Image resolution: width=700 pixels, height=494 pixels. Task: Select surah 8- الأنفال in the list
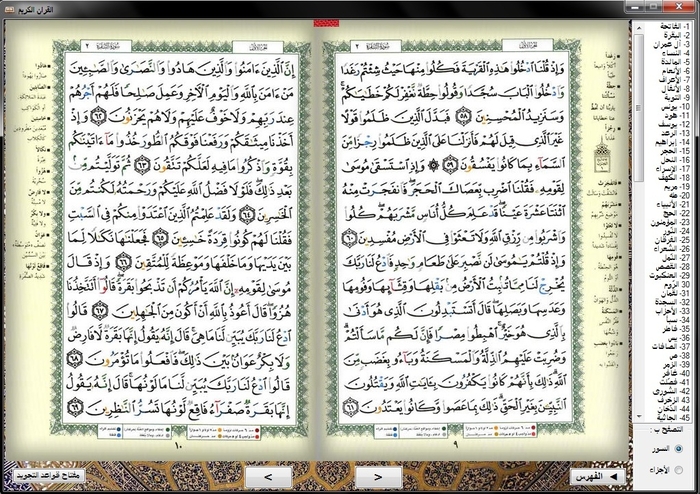coord(675,89)
